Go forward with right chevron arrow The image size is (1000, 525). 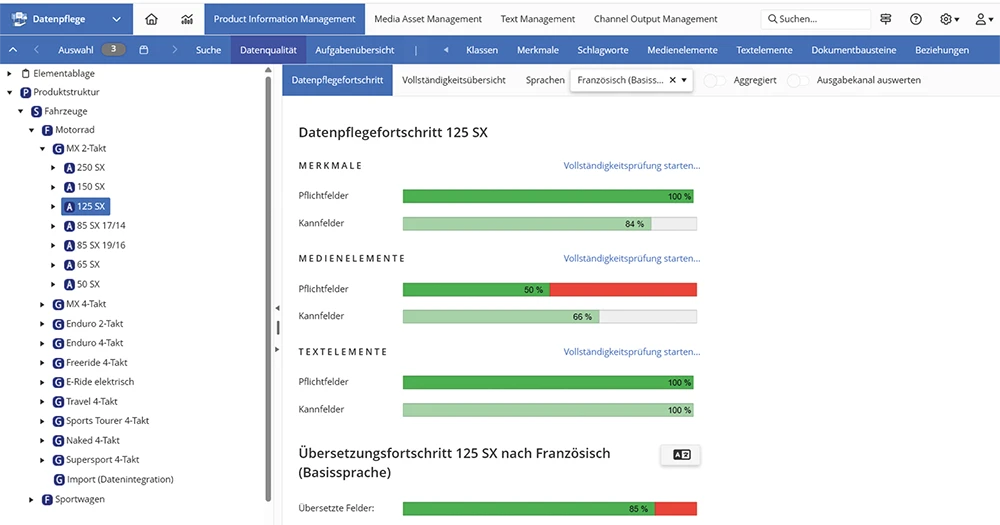[174, 50]
